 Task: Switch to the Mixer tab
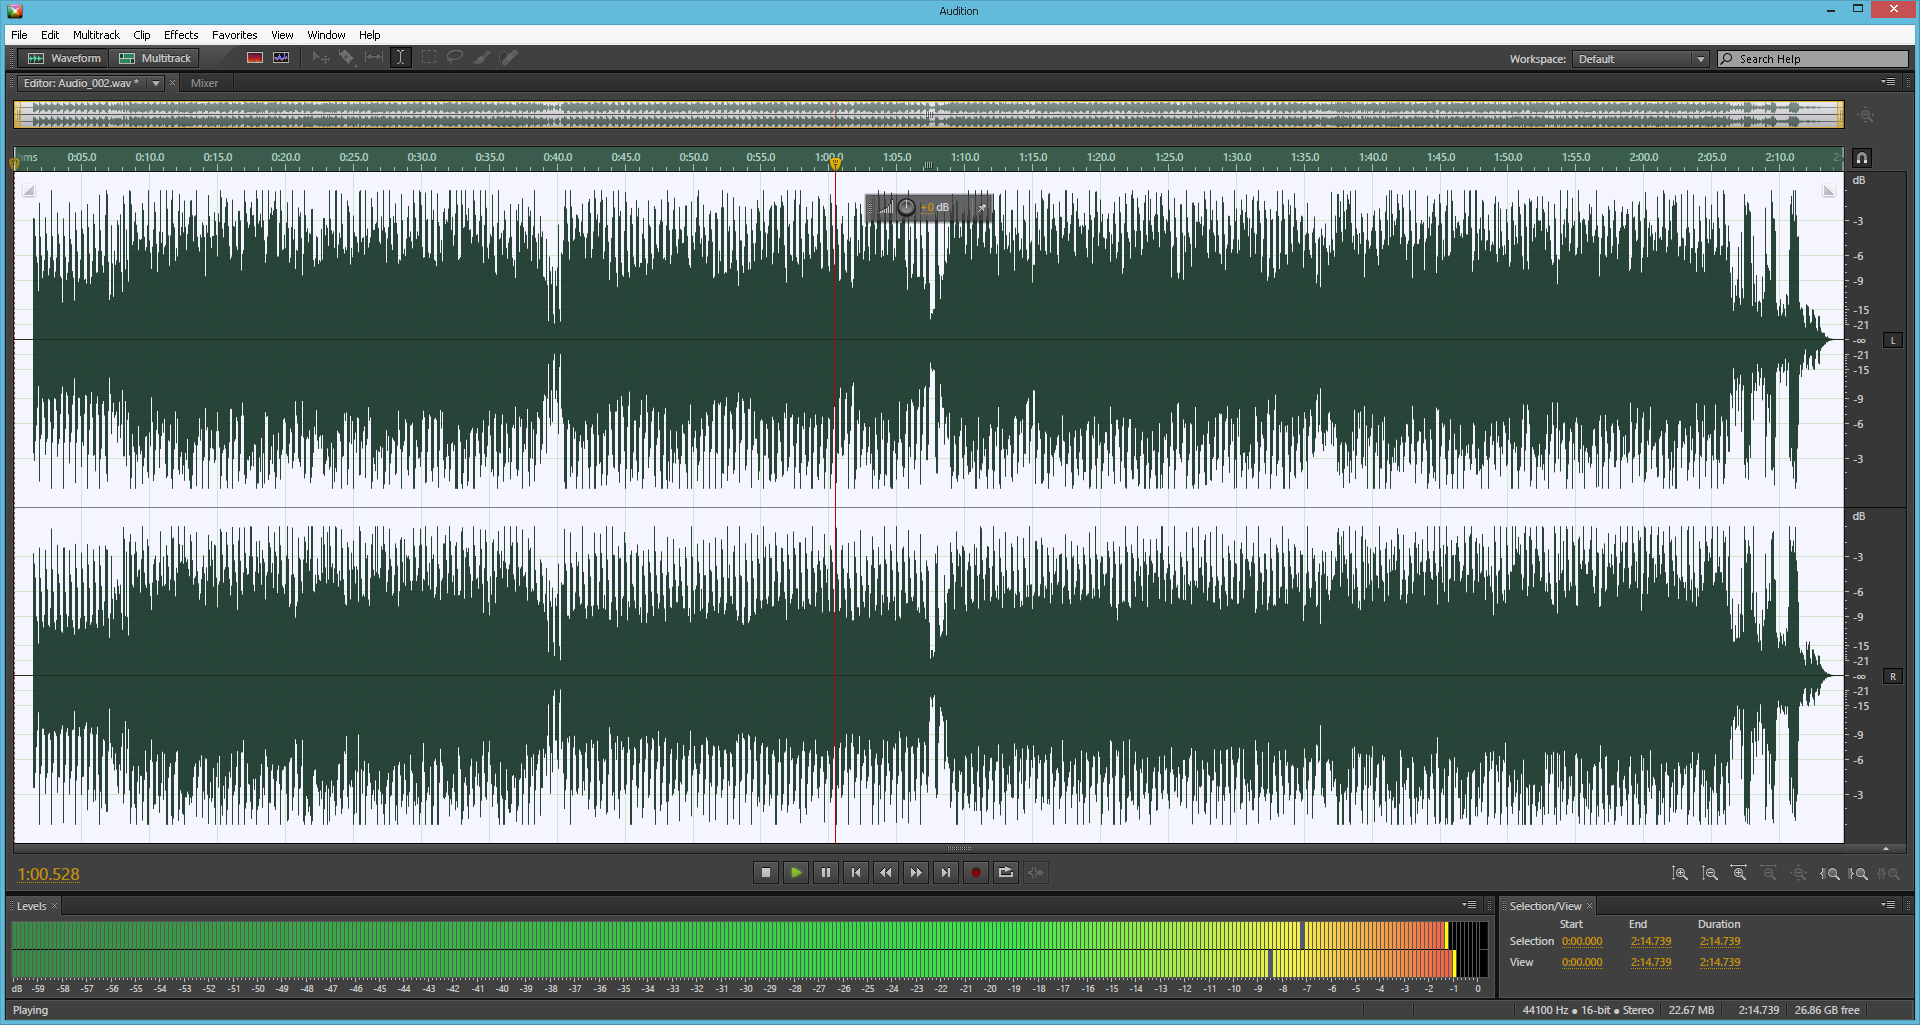click(204, 84)
